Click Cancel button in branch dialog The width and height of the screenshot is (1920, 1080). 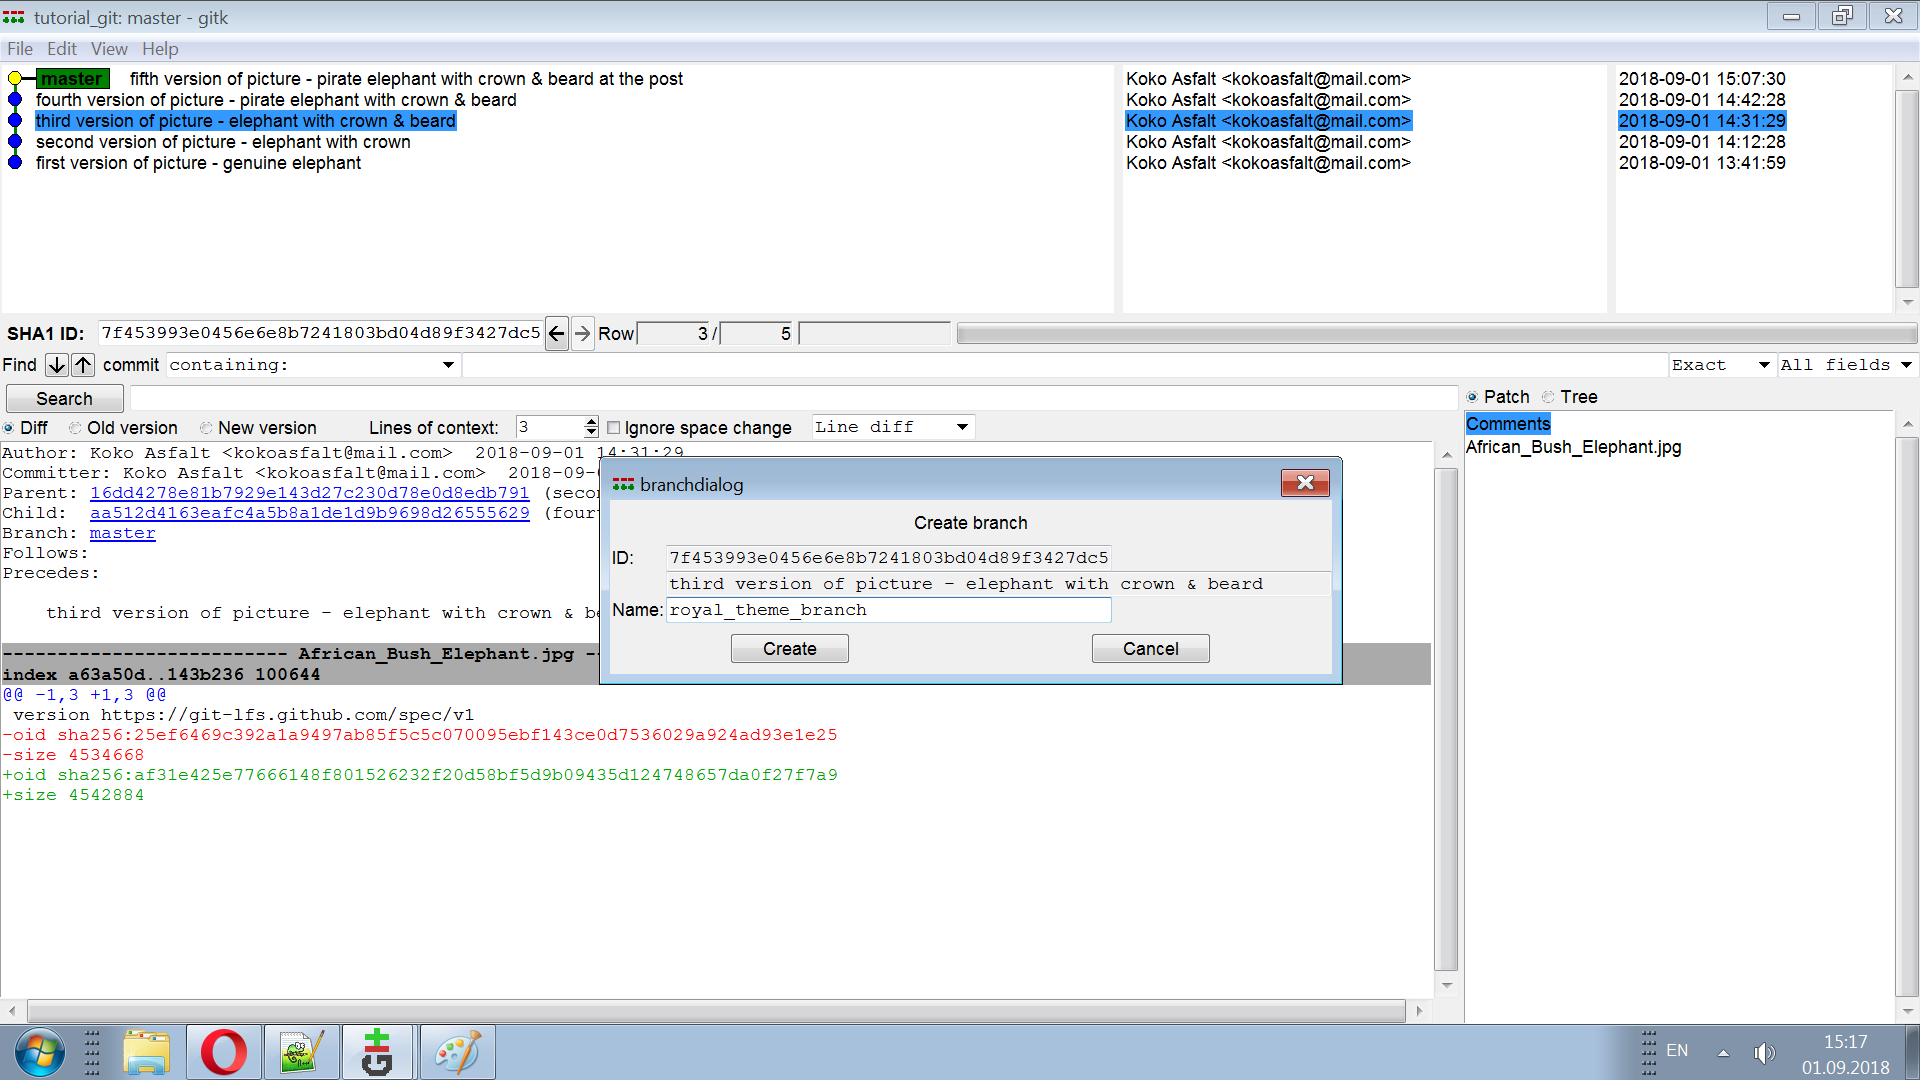tap(1149, 647)
